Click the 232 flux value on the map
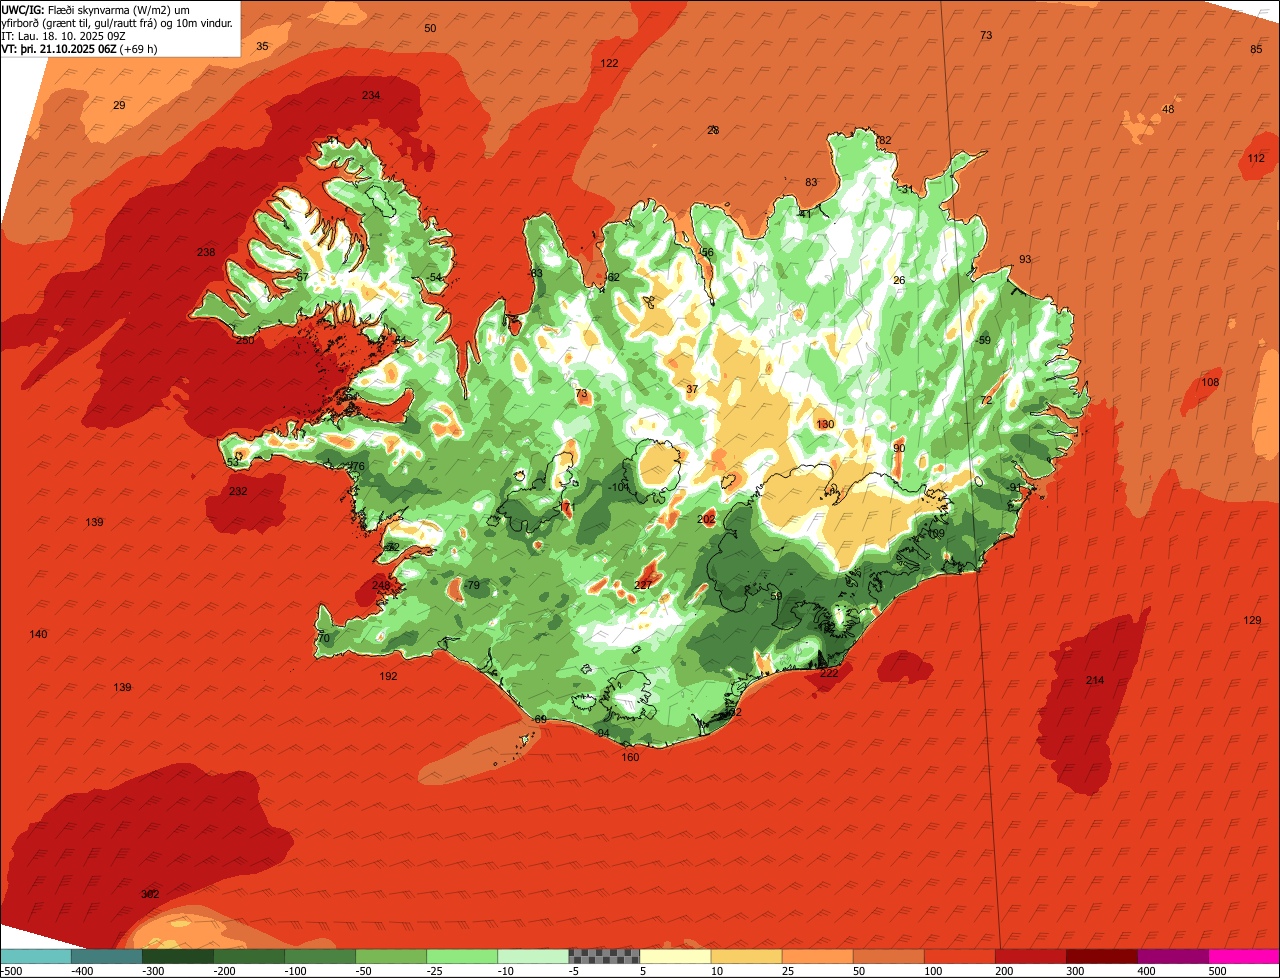Screen dimensions: 1280x978 (x=238, y=491)
